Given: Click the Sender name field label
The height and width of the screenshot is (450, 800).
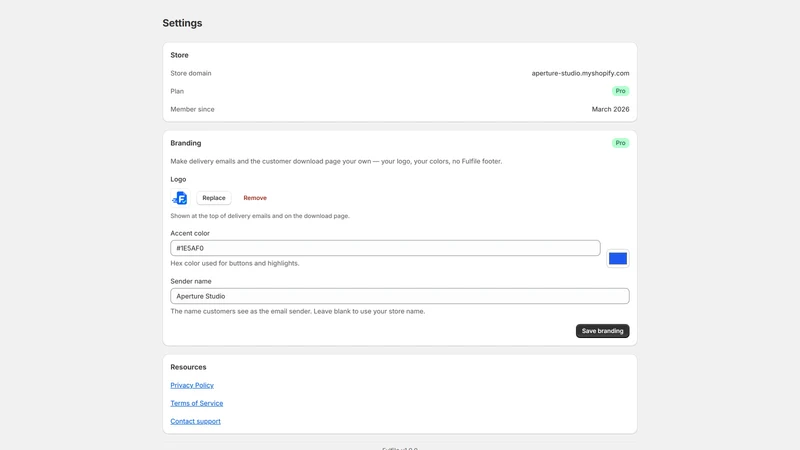Looking at the screenshot, I should (191, 281).
